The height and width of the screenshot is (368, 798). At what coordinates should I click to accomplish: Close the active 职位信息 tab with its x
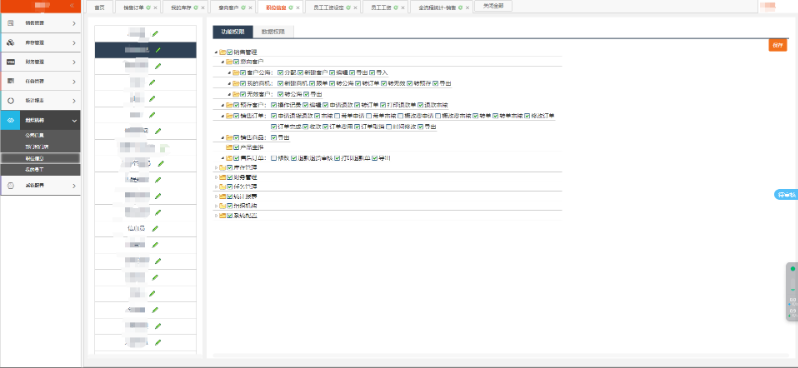click(298, 8)
